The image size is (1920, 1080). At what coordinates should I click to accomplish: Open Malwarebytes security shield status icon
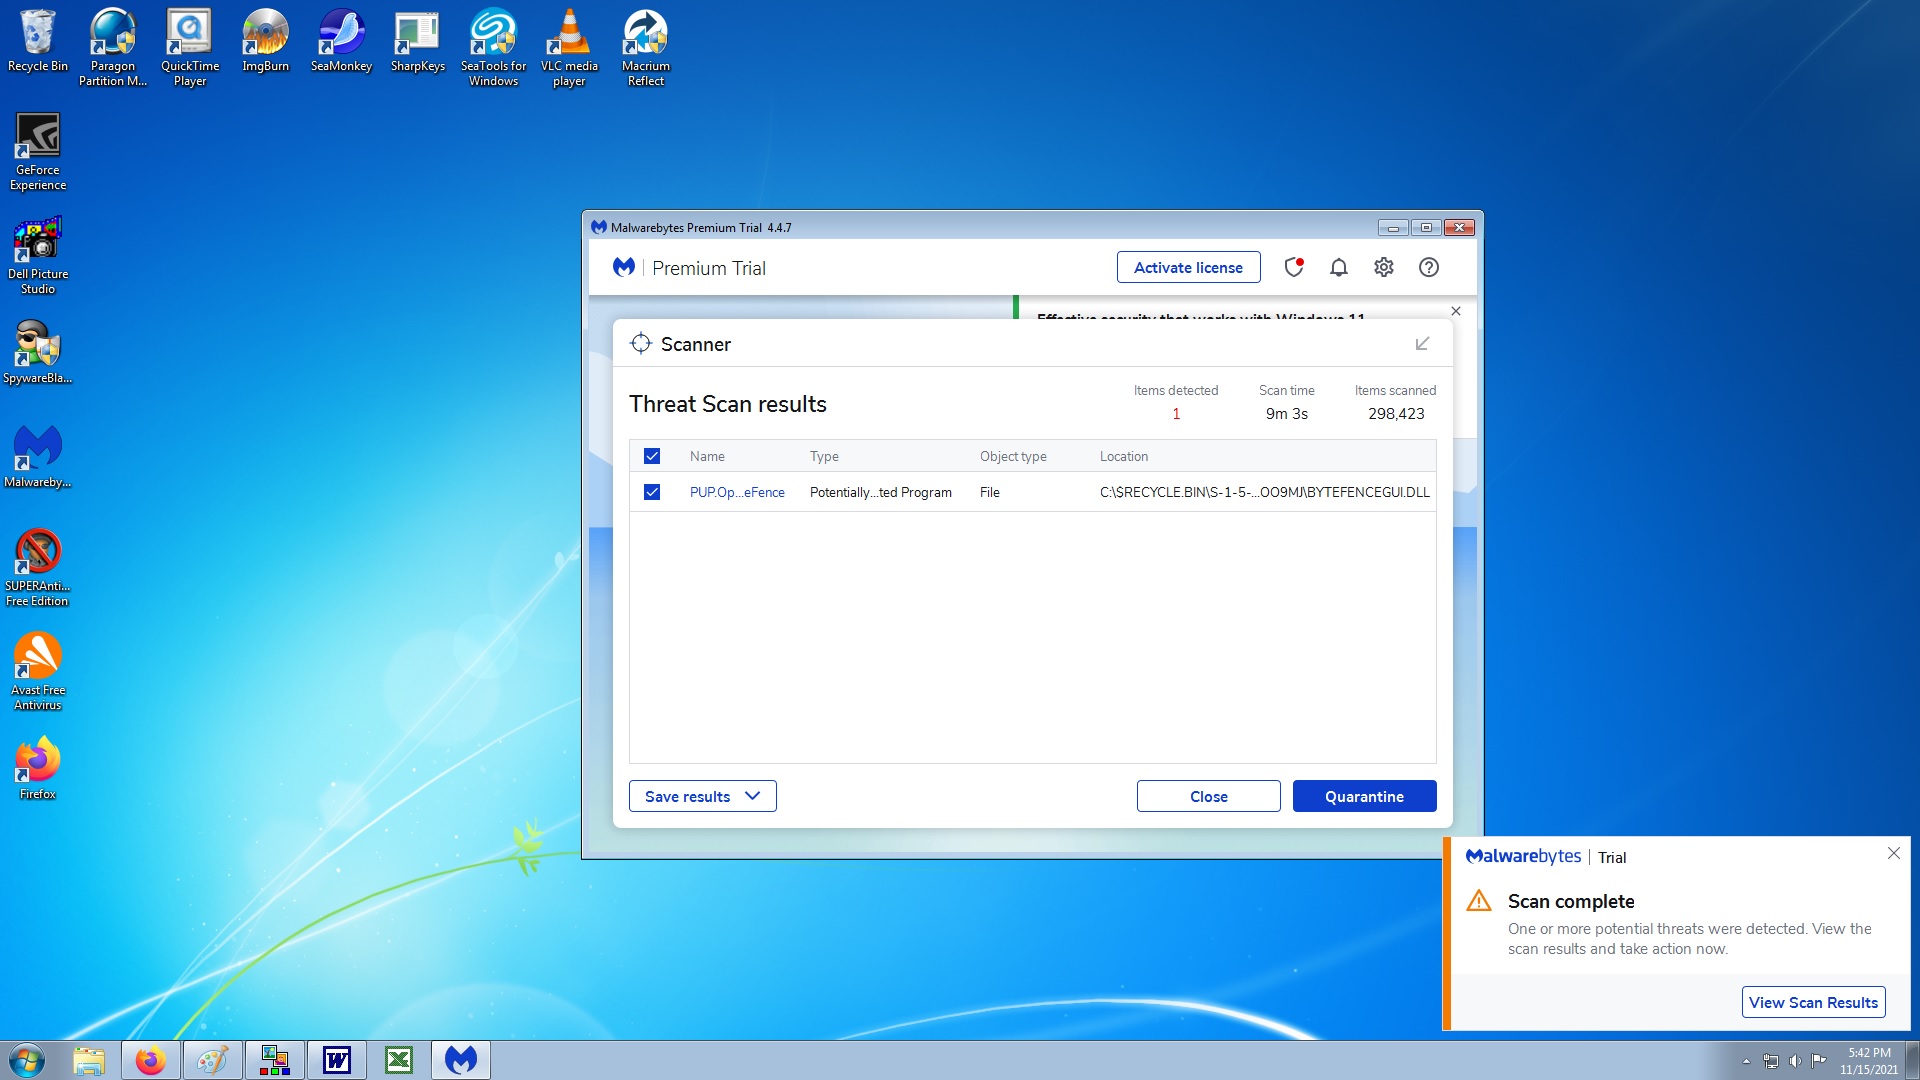[x=1294, y=267]
